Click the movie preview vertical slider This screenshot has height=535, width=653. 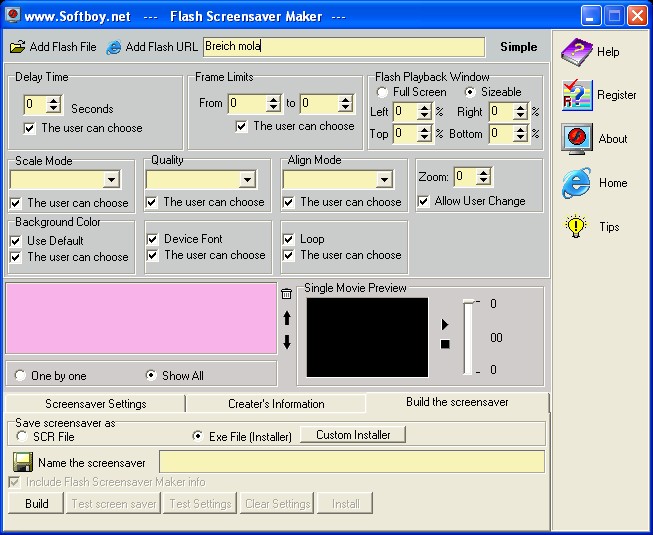coord(469,337)
